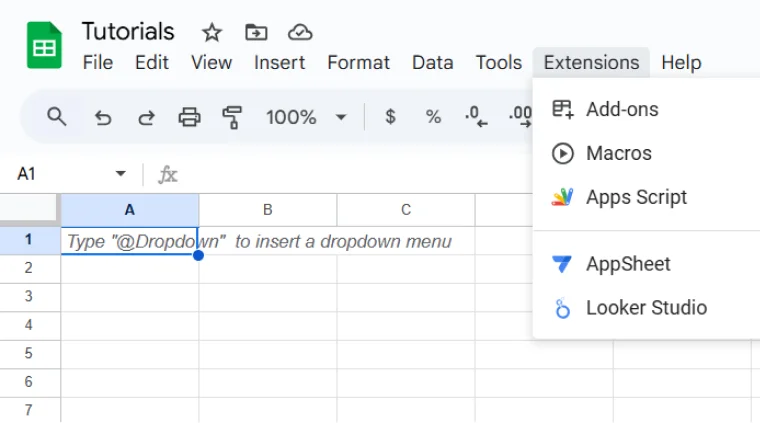Choose Looker Studio from Extensions menu

646,308
